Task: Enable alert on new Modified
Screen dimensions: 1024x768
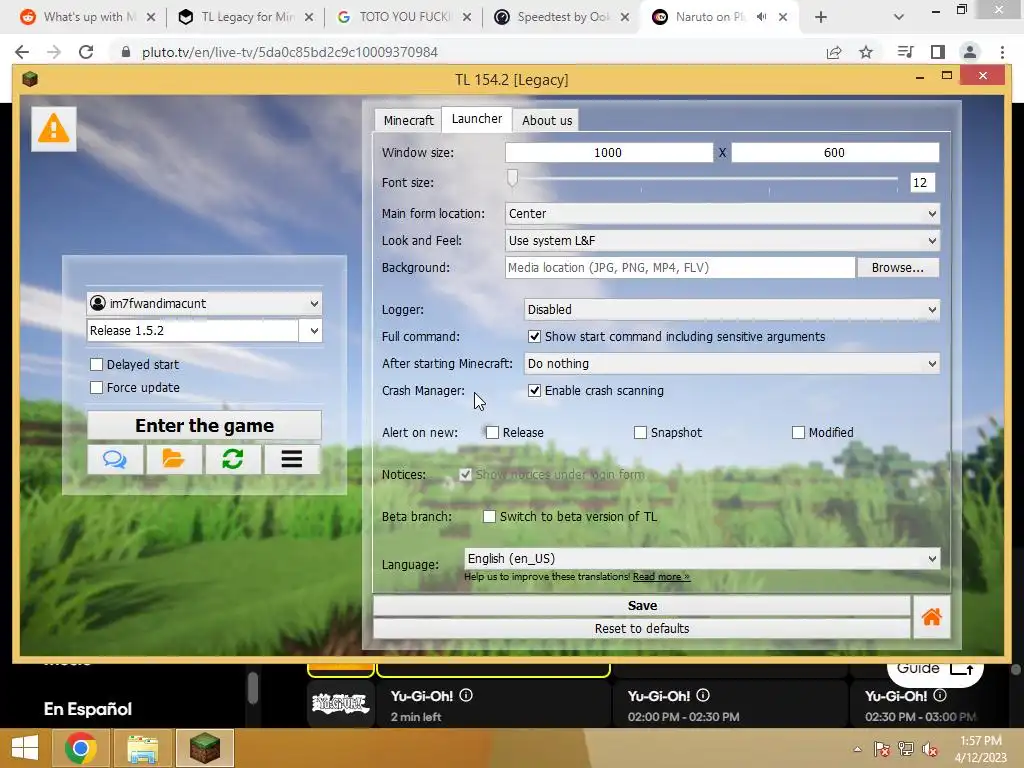Action: 798,432
